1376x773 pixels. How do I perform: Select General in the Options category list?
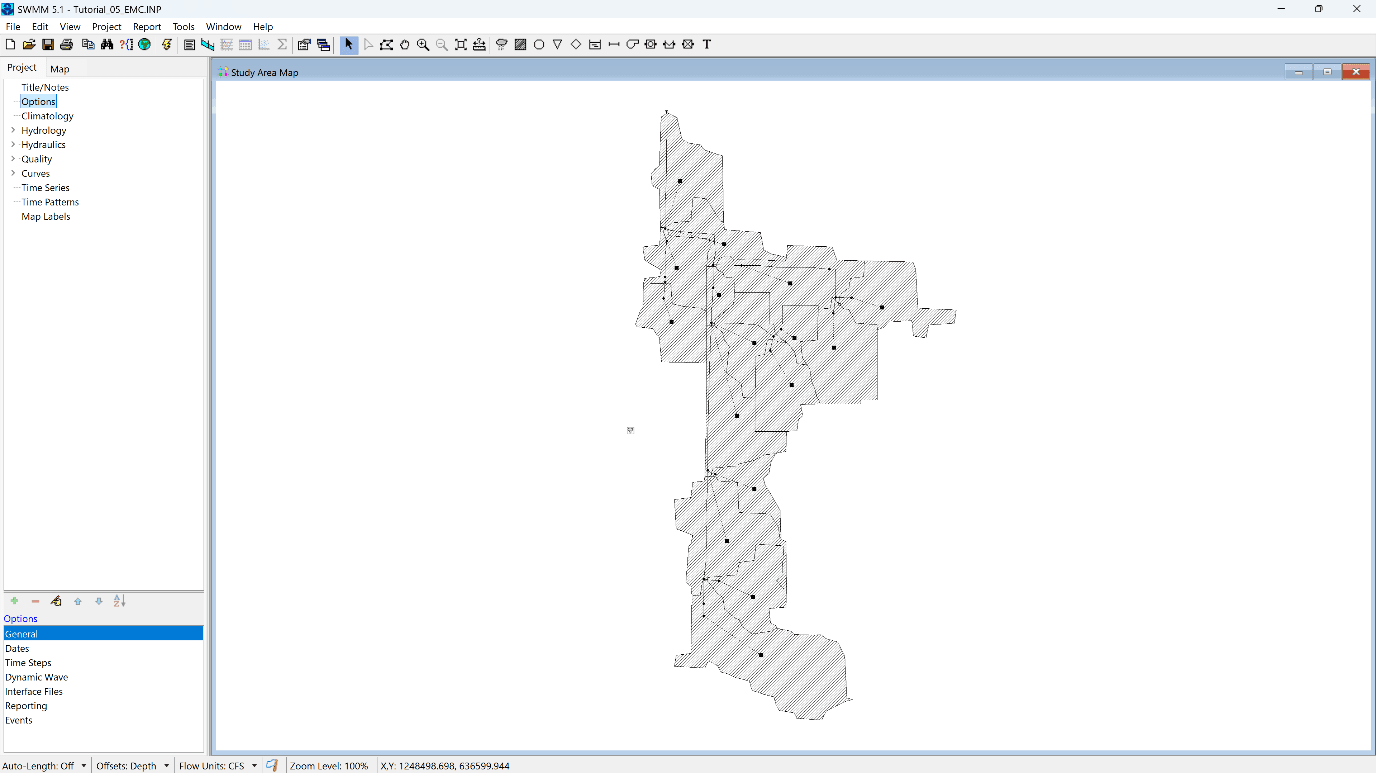[21, 633]
